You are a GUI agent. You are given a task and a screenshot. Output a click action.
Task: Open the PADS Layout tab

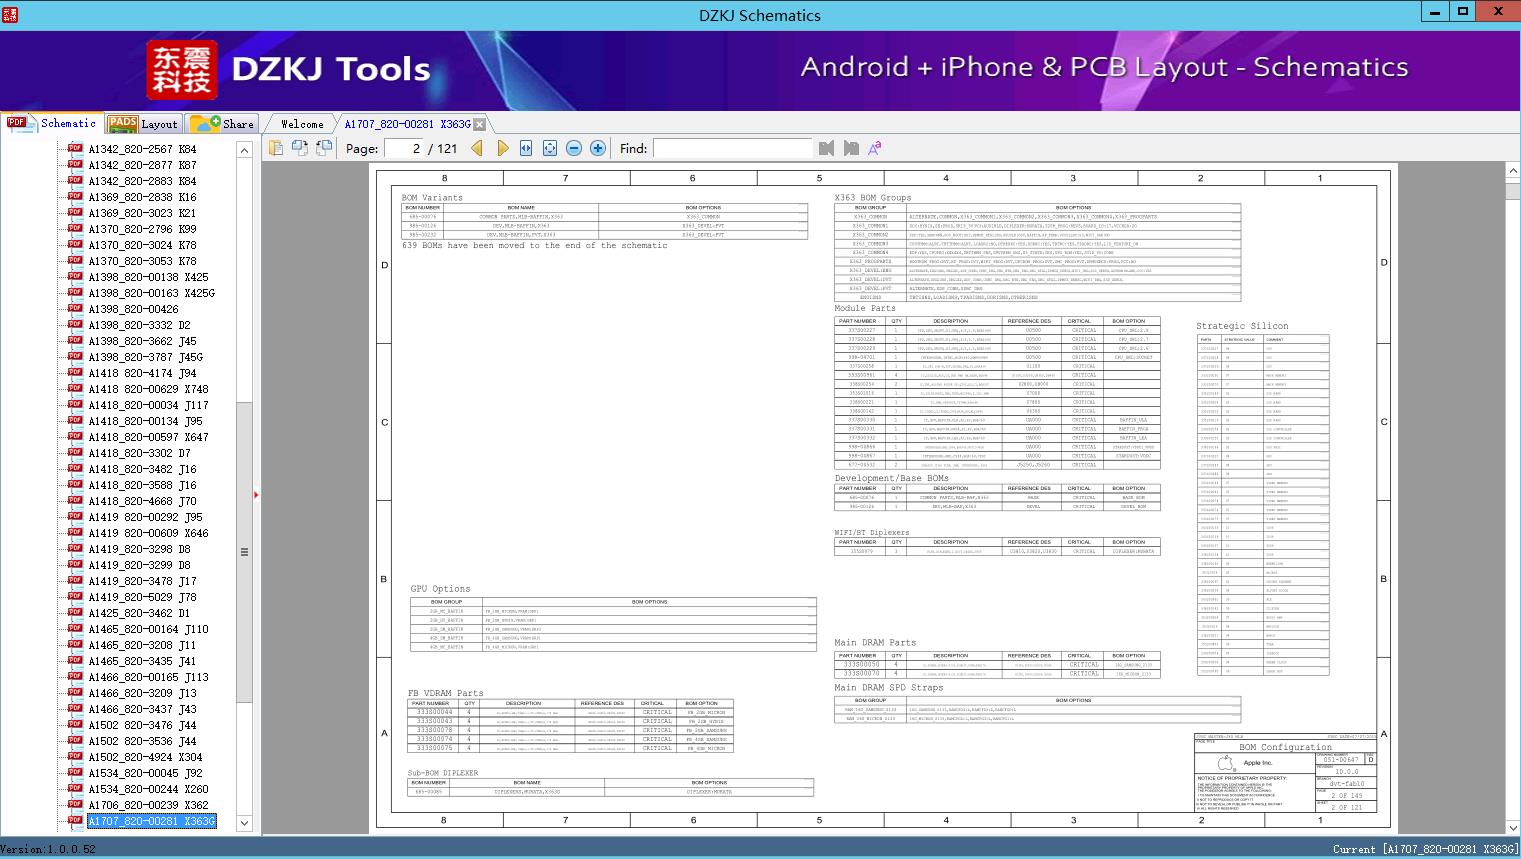(x=143, y=124)
